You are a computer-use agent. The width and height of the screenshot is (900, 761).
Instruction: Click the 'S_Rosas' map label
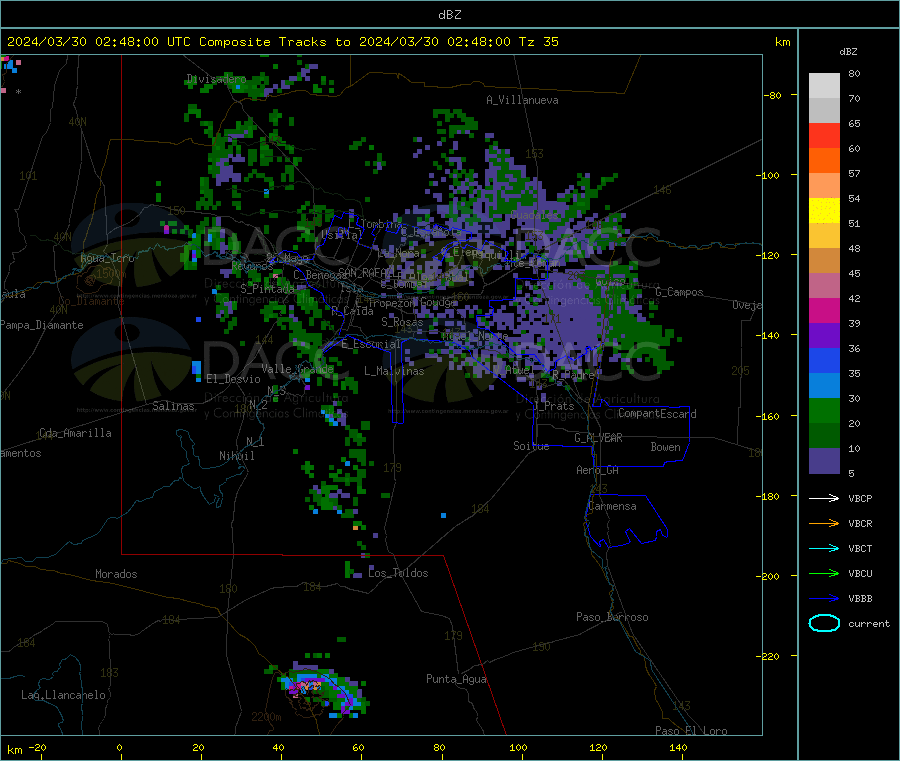402,322
